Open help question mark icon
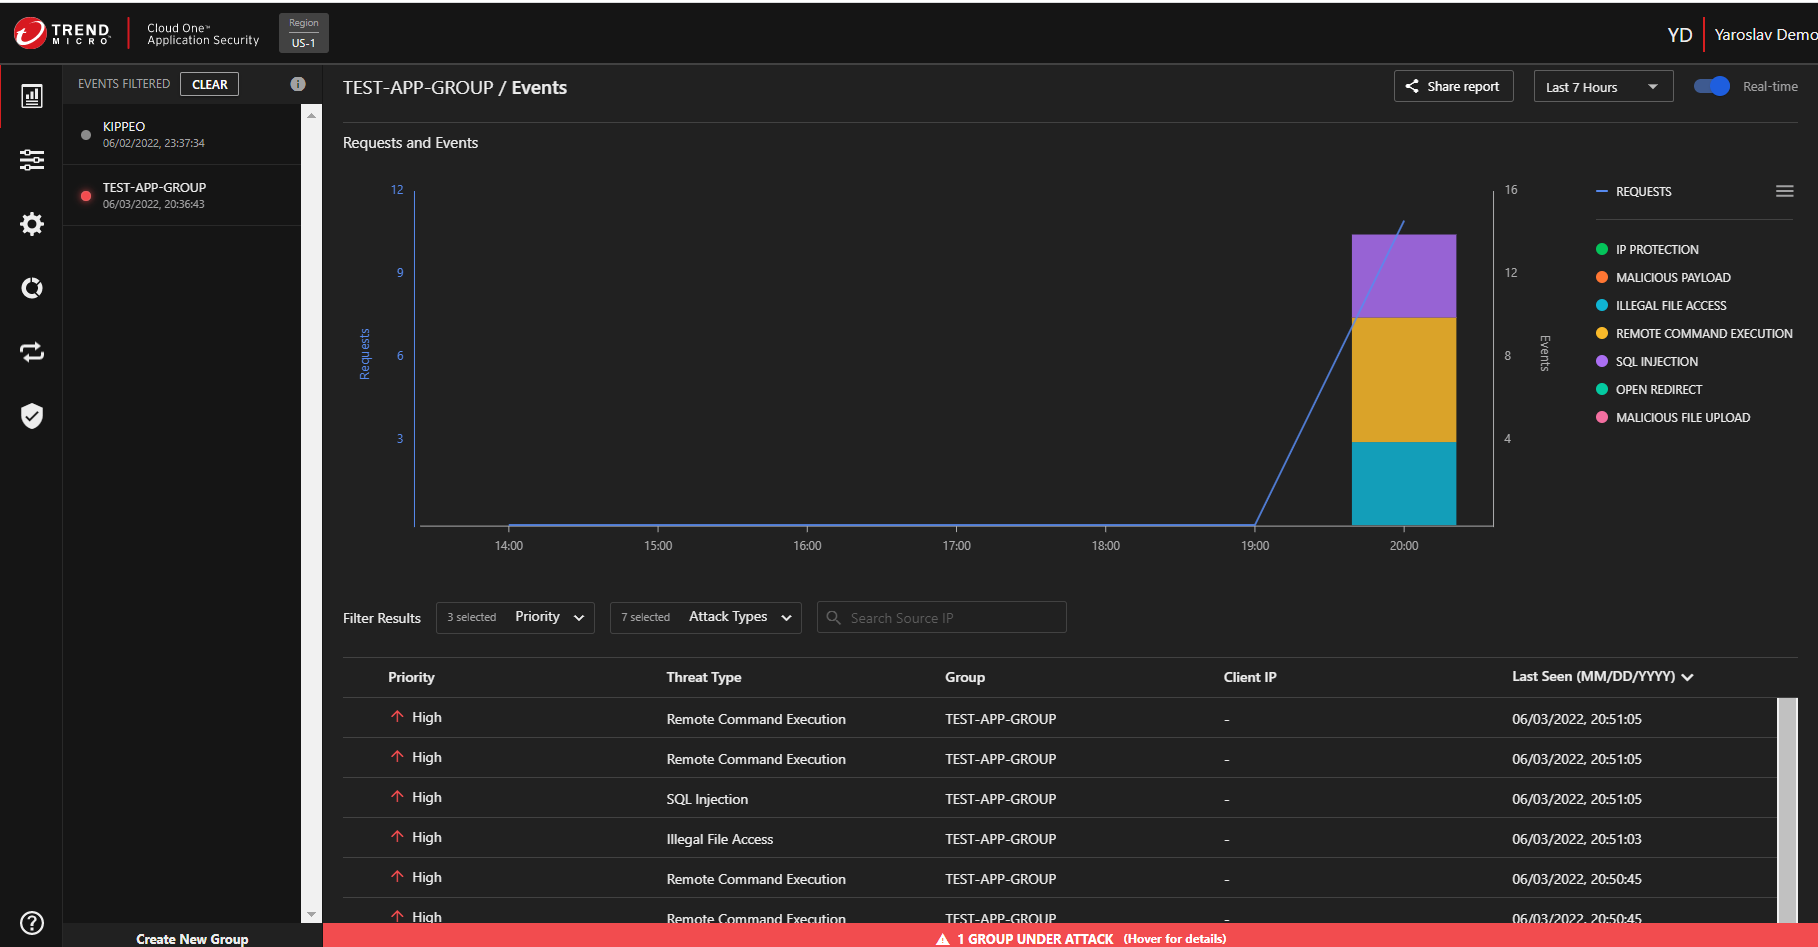Image resolution: width=1818 pixels, height=947 pixels. coord(32,922)
